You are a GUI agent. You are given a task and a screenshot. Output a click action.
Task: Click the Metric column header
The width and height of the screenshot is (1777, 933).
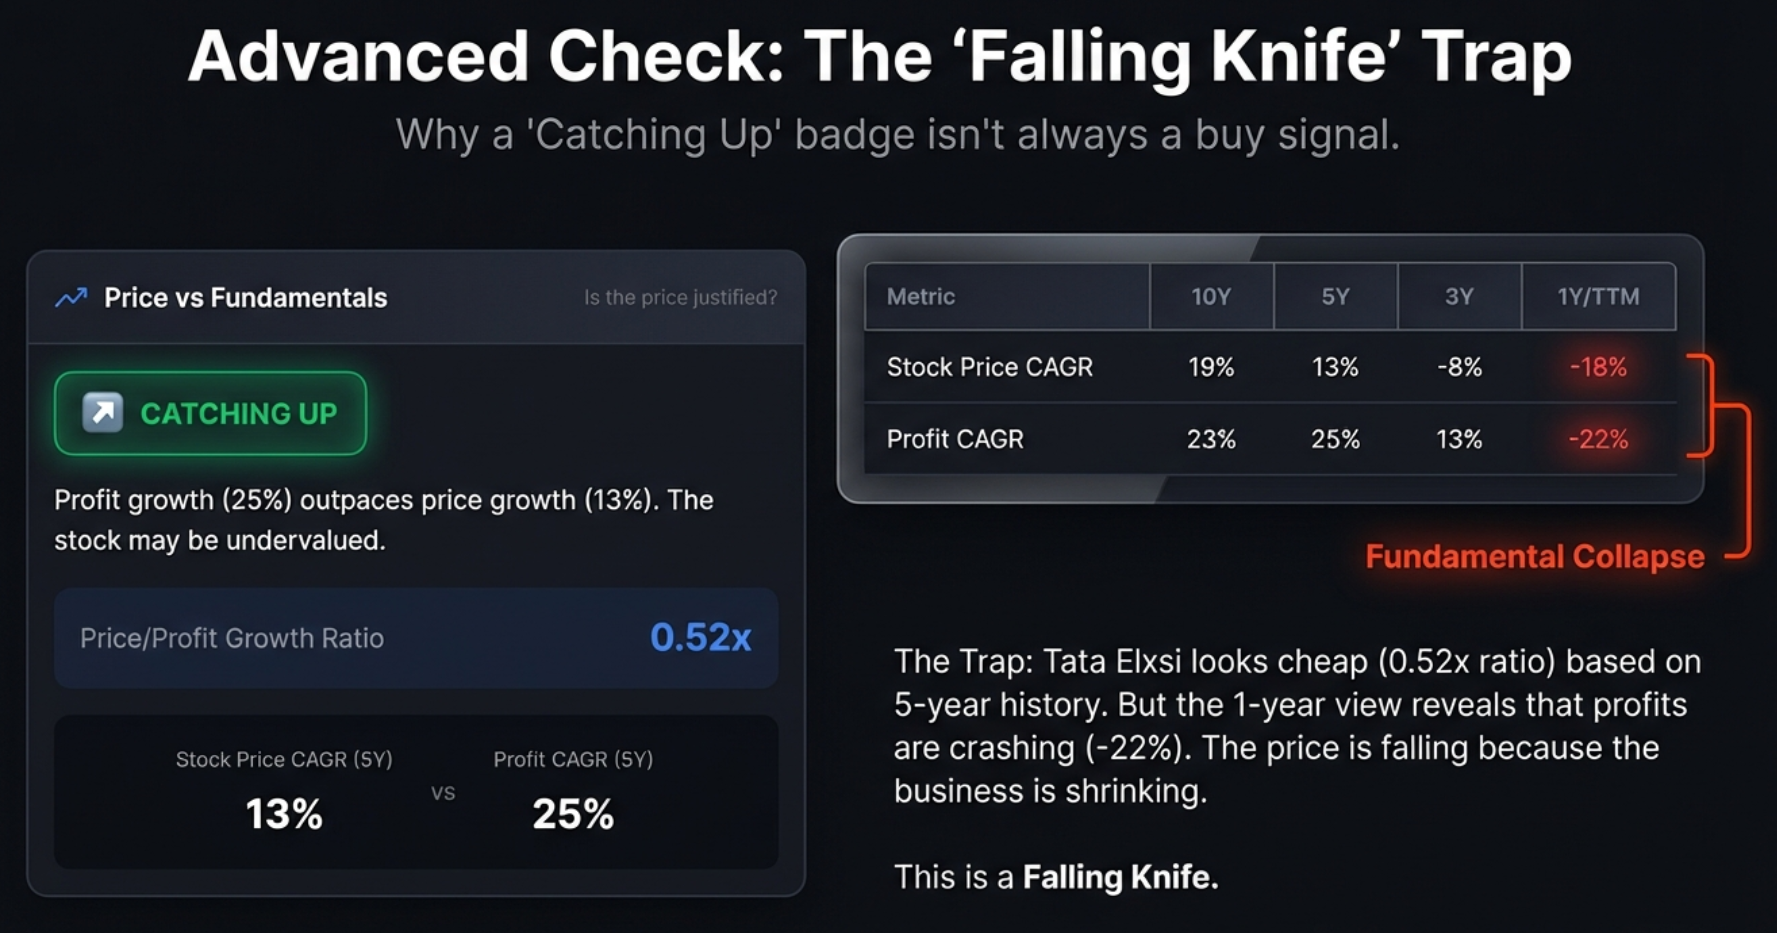coord(921,297)
